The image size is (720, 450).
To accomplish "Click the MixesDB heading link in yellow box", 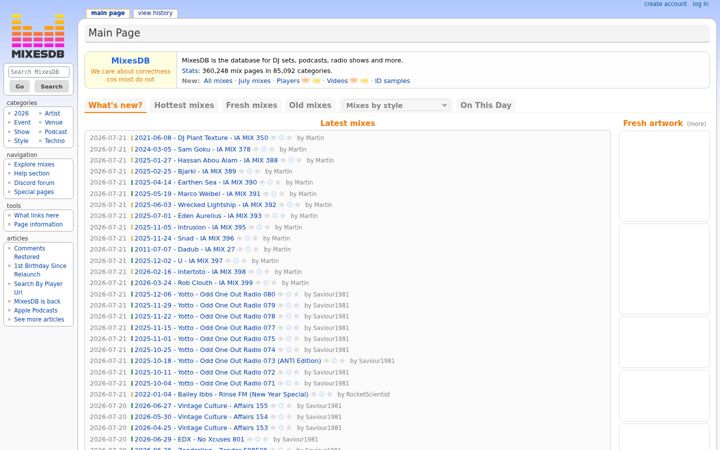I will point(130,61).
